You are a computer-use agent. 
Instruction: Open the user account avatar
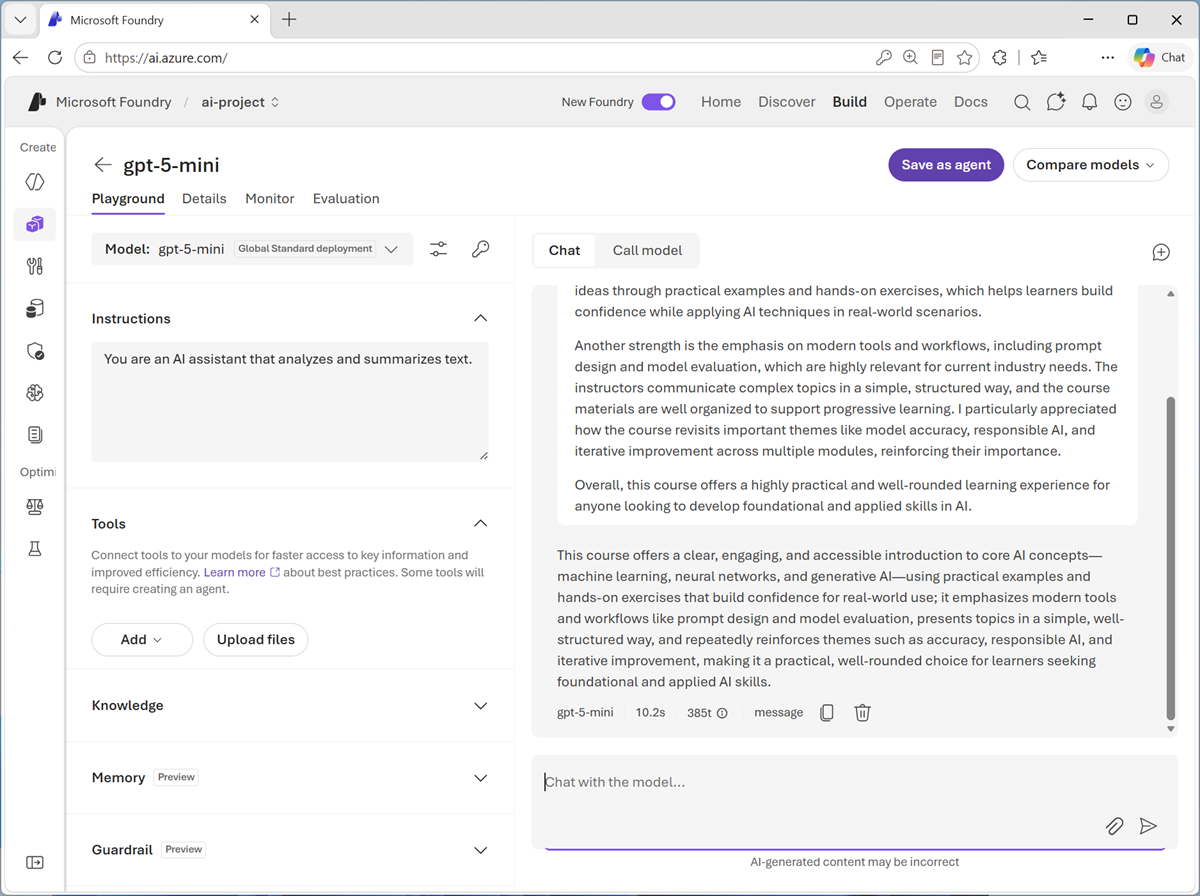[1157, 102]
